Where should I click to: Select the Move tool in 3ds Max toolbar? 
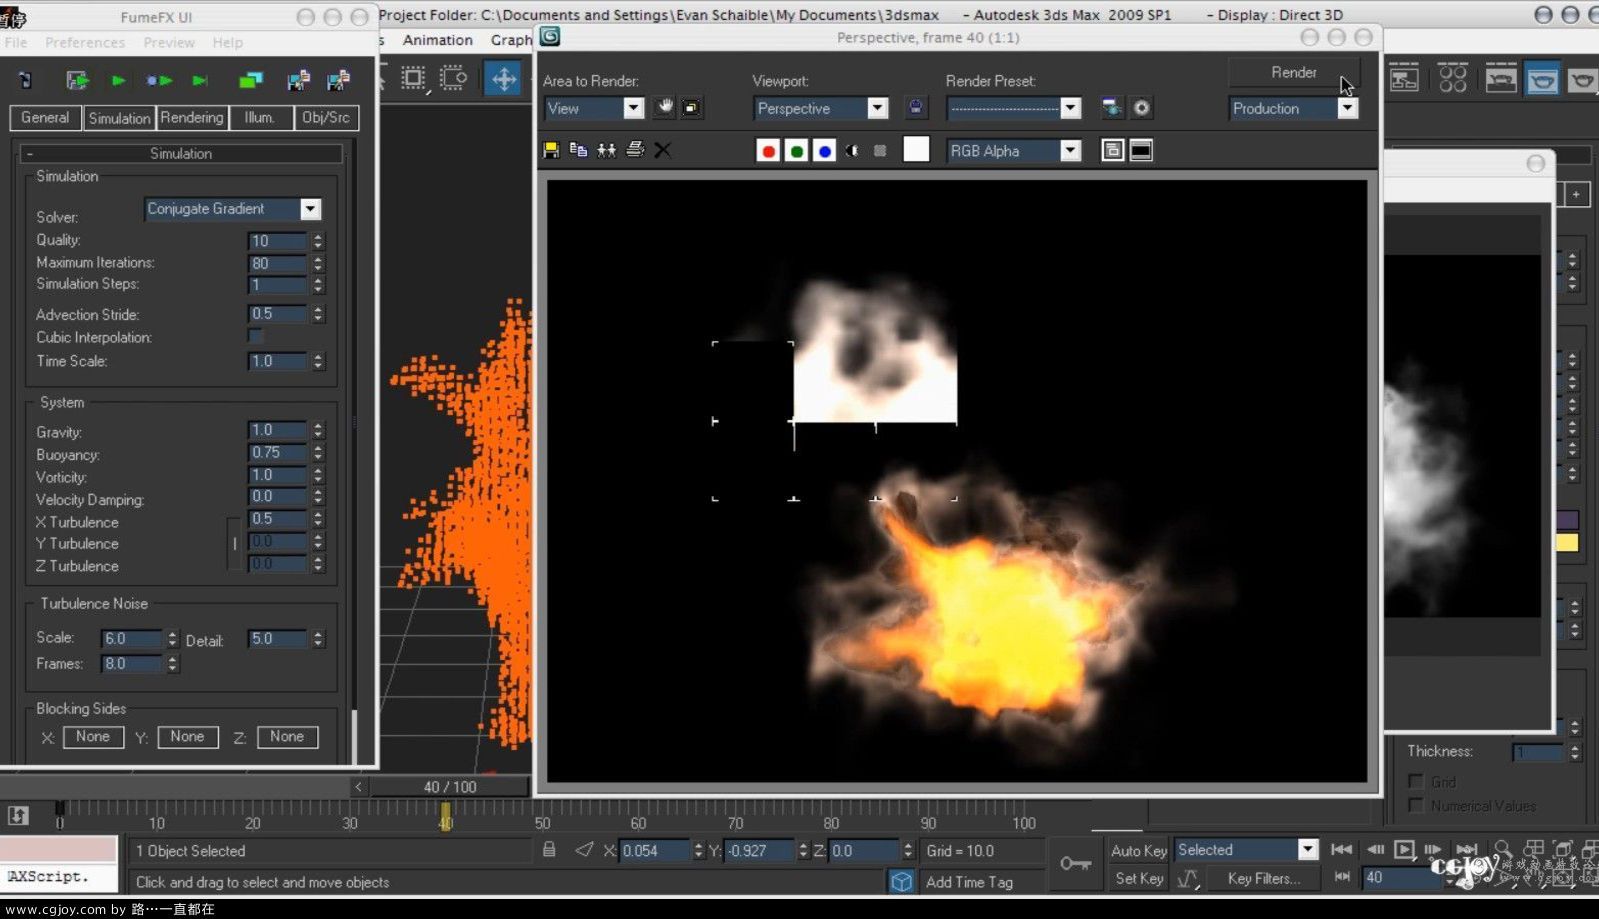504,78
